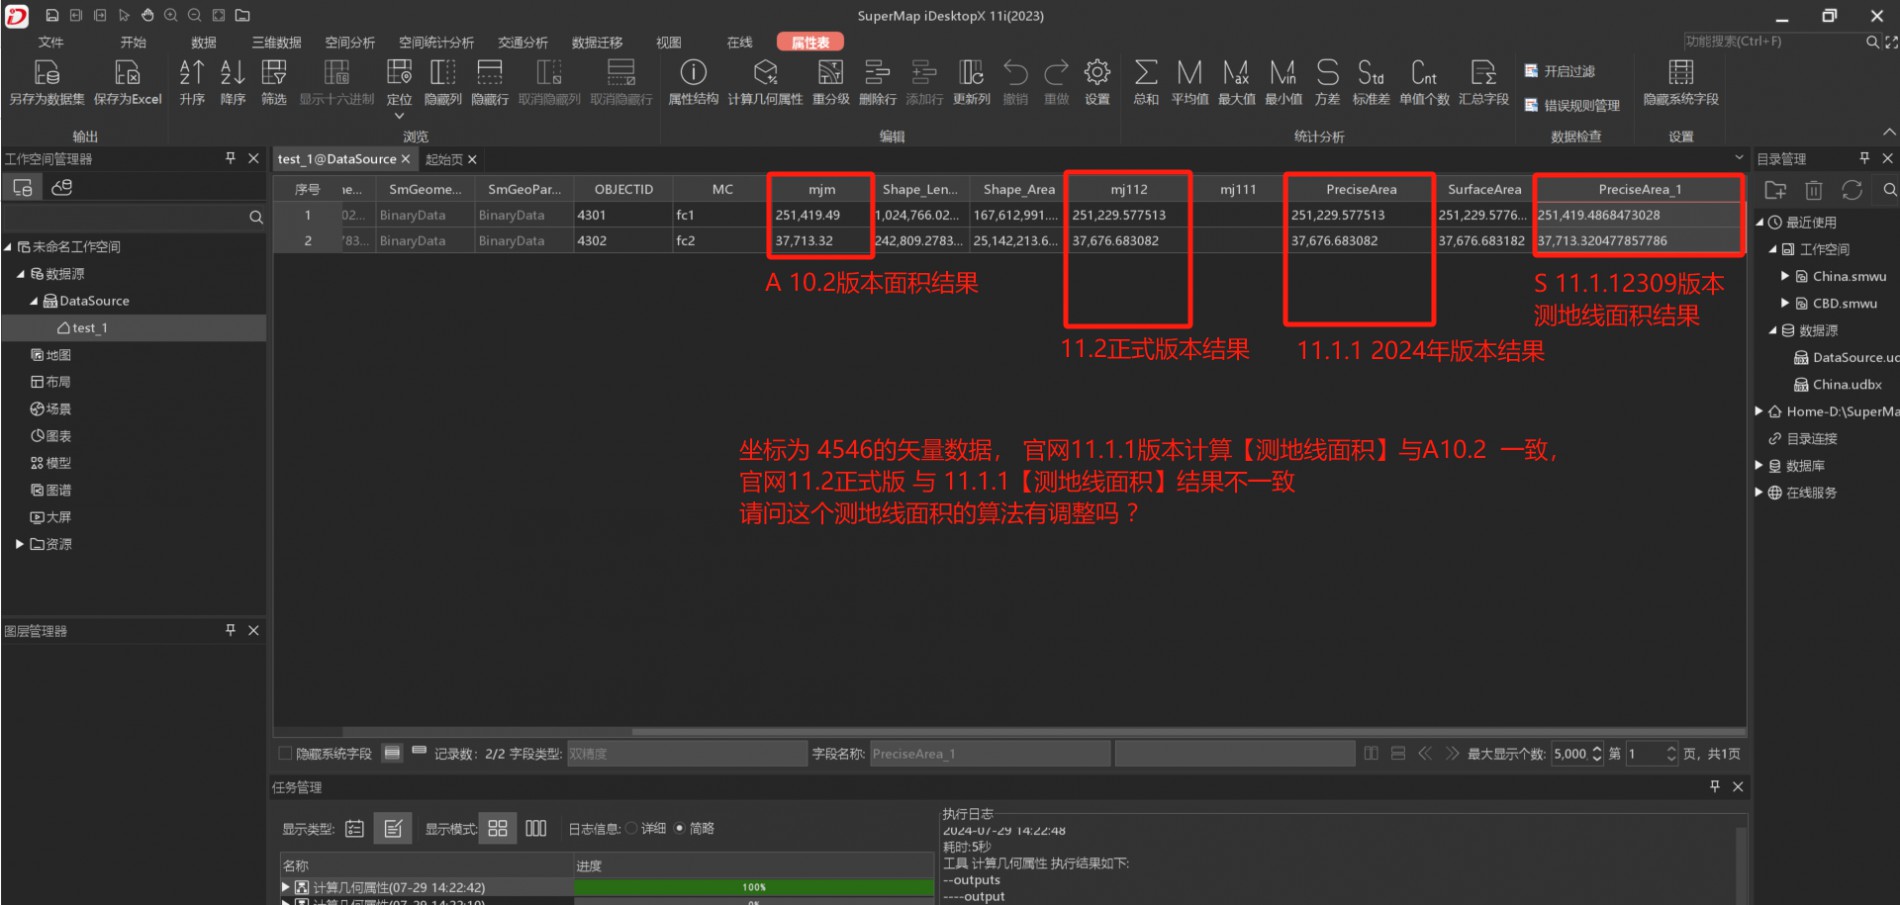The height and width of the screenshot is (905, 1900).
Task: Collapse the DataSource tree node
Action: point(34,300)
